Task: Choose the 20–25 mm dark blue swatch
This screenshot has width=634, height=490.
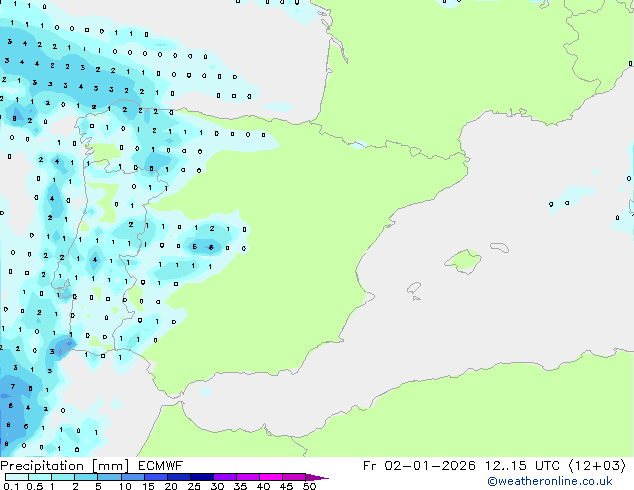Action: click(178, 477)
